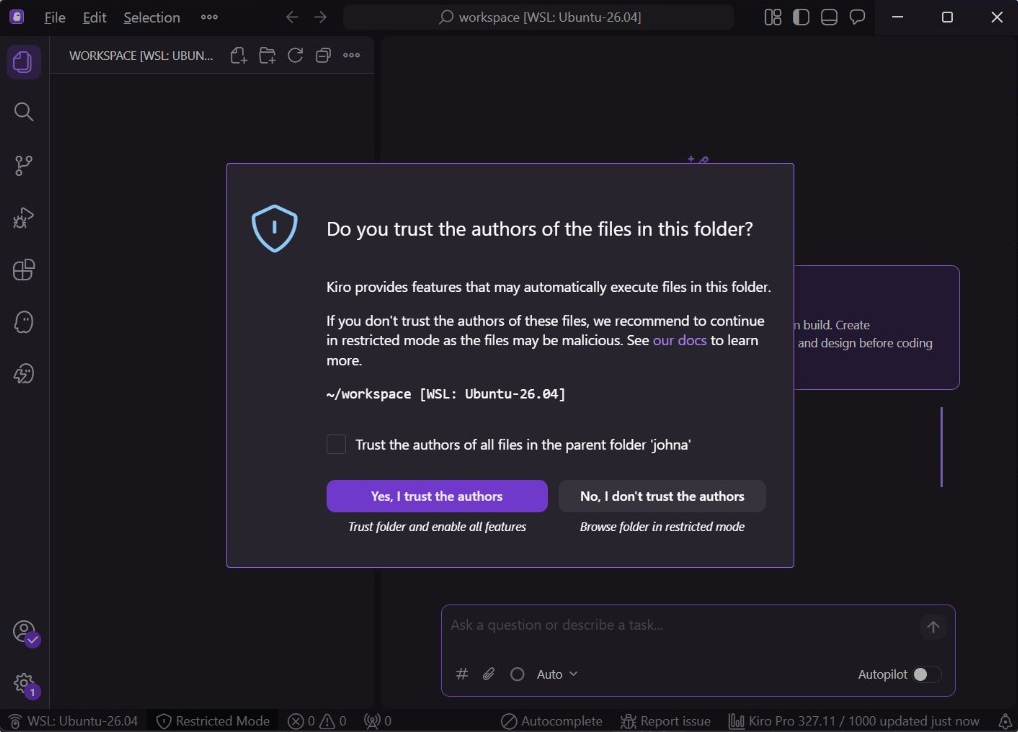Refresh the Explorer tree
This screenshot has height=732, width=1018.
(295, 56)
